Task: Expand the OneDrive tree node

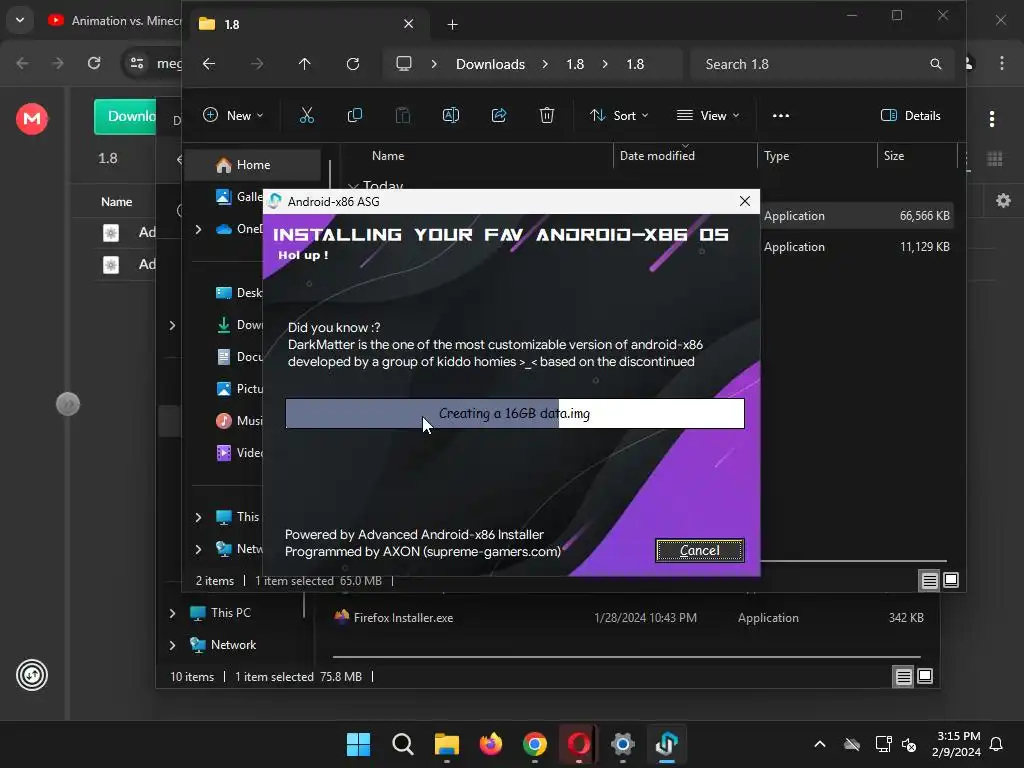Action: click(199, 229)
